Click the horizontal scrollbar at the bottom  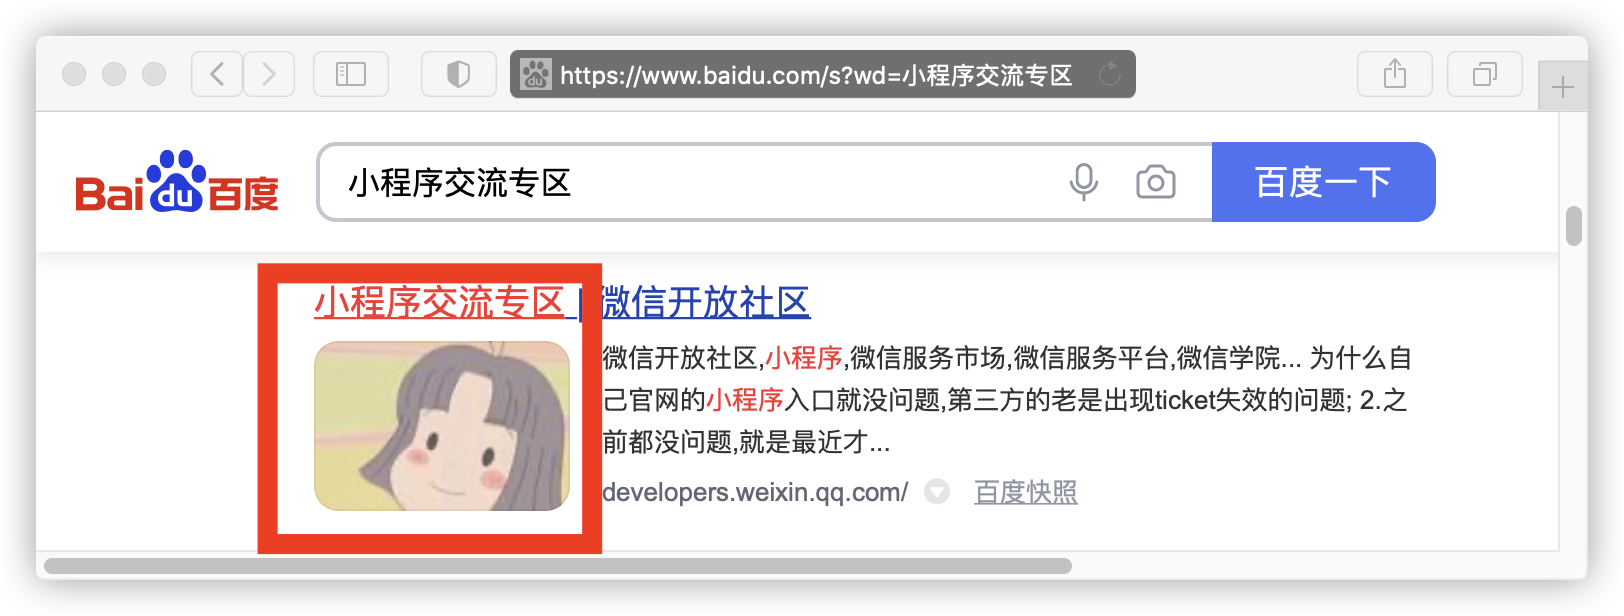pyautogui.click(x=558, y=566)
